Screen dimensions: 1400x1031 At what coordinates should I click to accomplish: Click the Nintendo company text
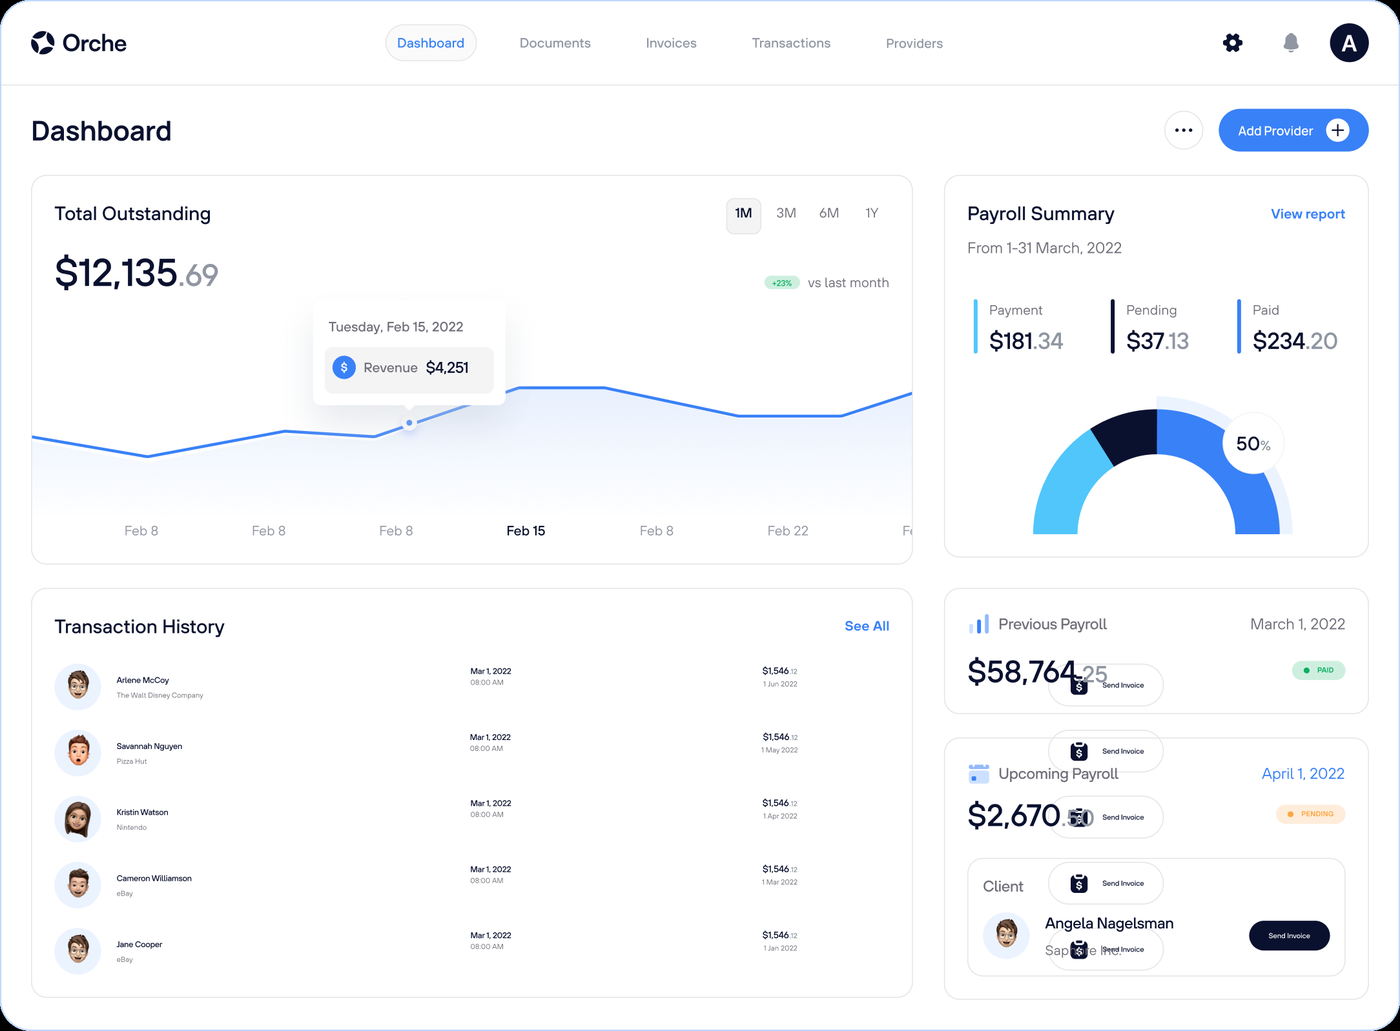pyautogui.click(x=131, y=827)
